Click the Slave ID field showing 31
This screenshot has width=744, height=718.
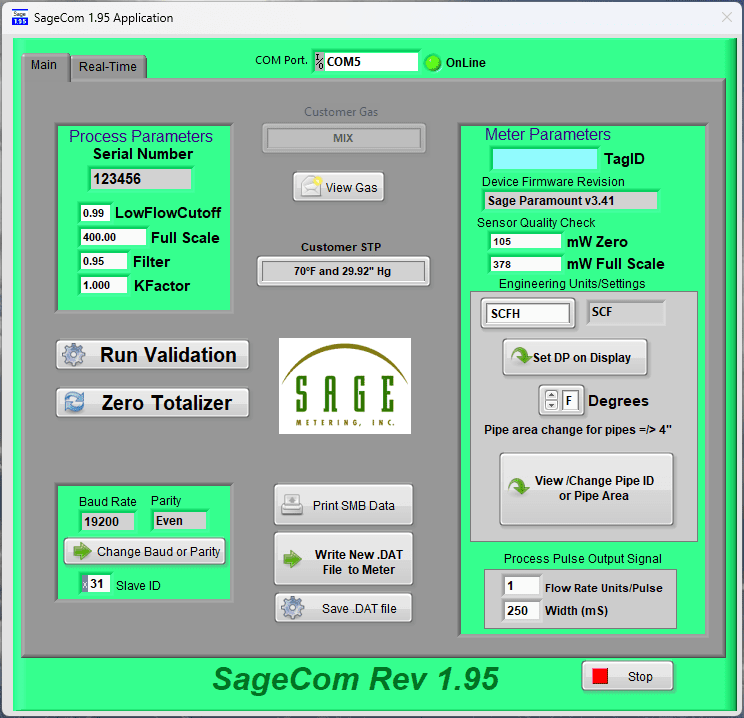coord(100,584)
